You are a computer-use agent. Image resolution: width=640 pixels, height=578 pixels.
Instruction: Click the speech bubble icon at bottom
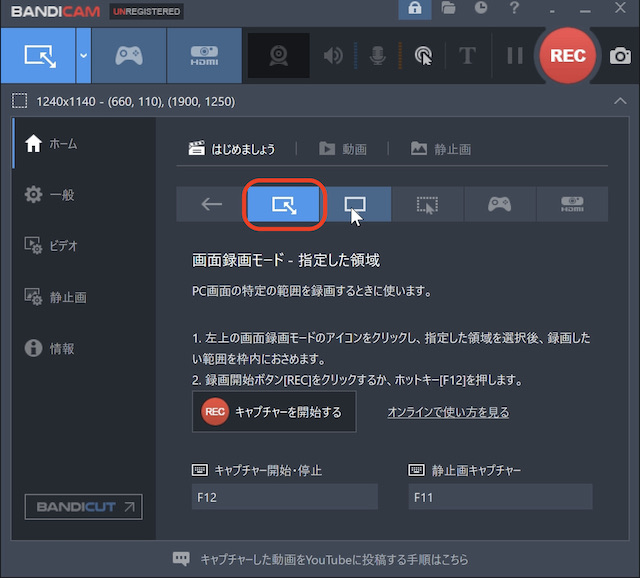click(x=181, y=559)
